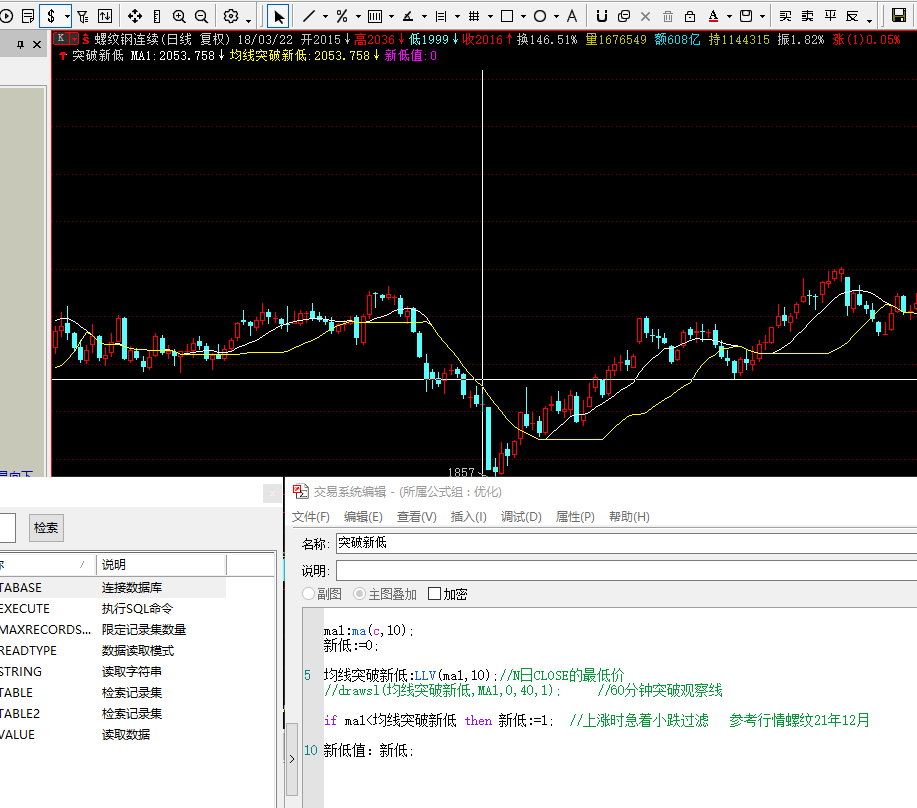Expand the hash grid tool dropdown arrow
The width and height of the screenshot is (917, 808).
click(490, 16)
